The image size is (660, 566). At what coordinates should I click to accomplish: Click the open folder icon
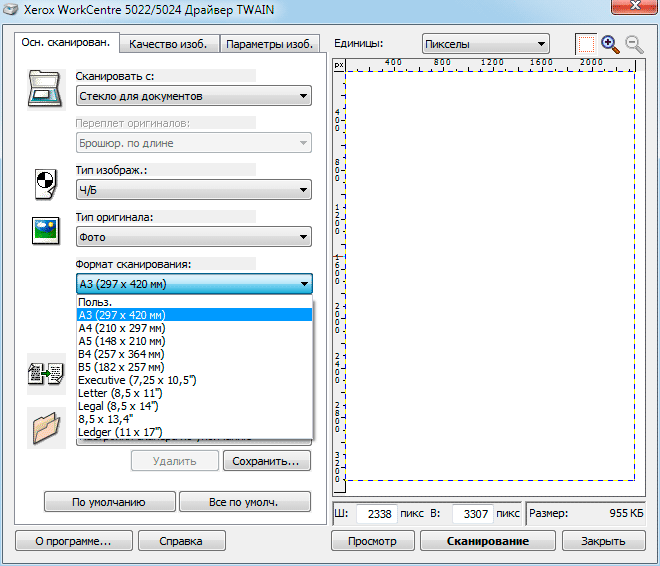point(46,428)
